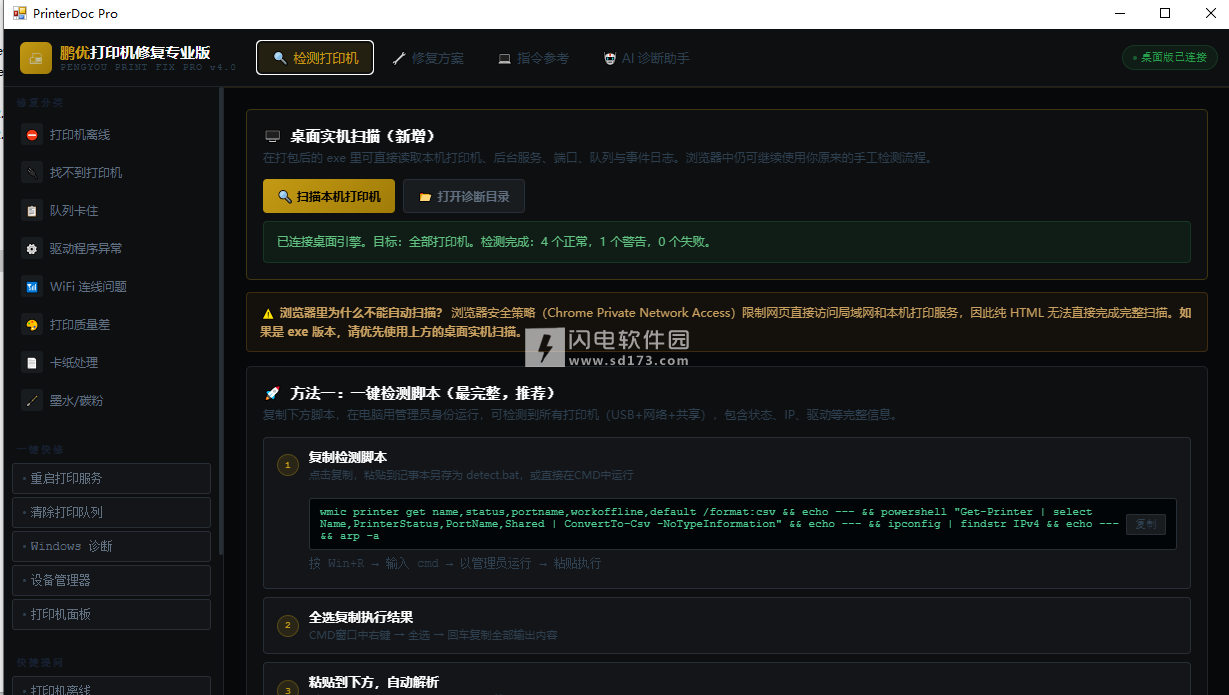Select the WiFi 连线问题 icon
Viewport: 1229px width, 695px height.
tap(32, 287)
